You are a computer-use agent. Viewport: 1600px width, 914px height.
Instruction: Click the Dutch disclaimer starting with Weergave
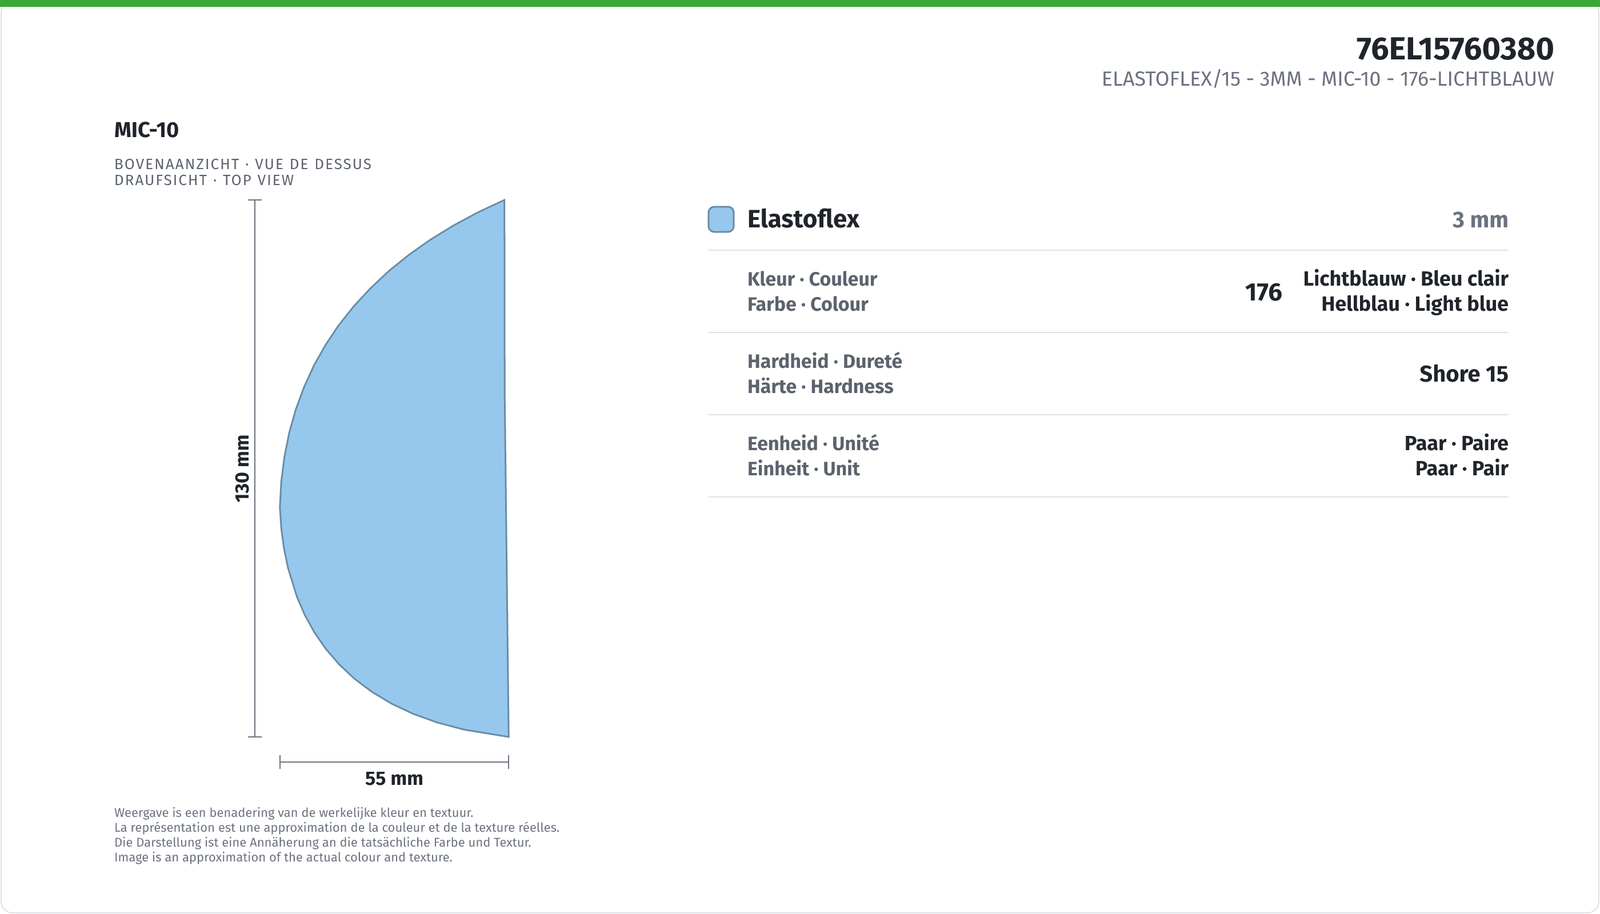(294, 813)
